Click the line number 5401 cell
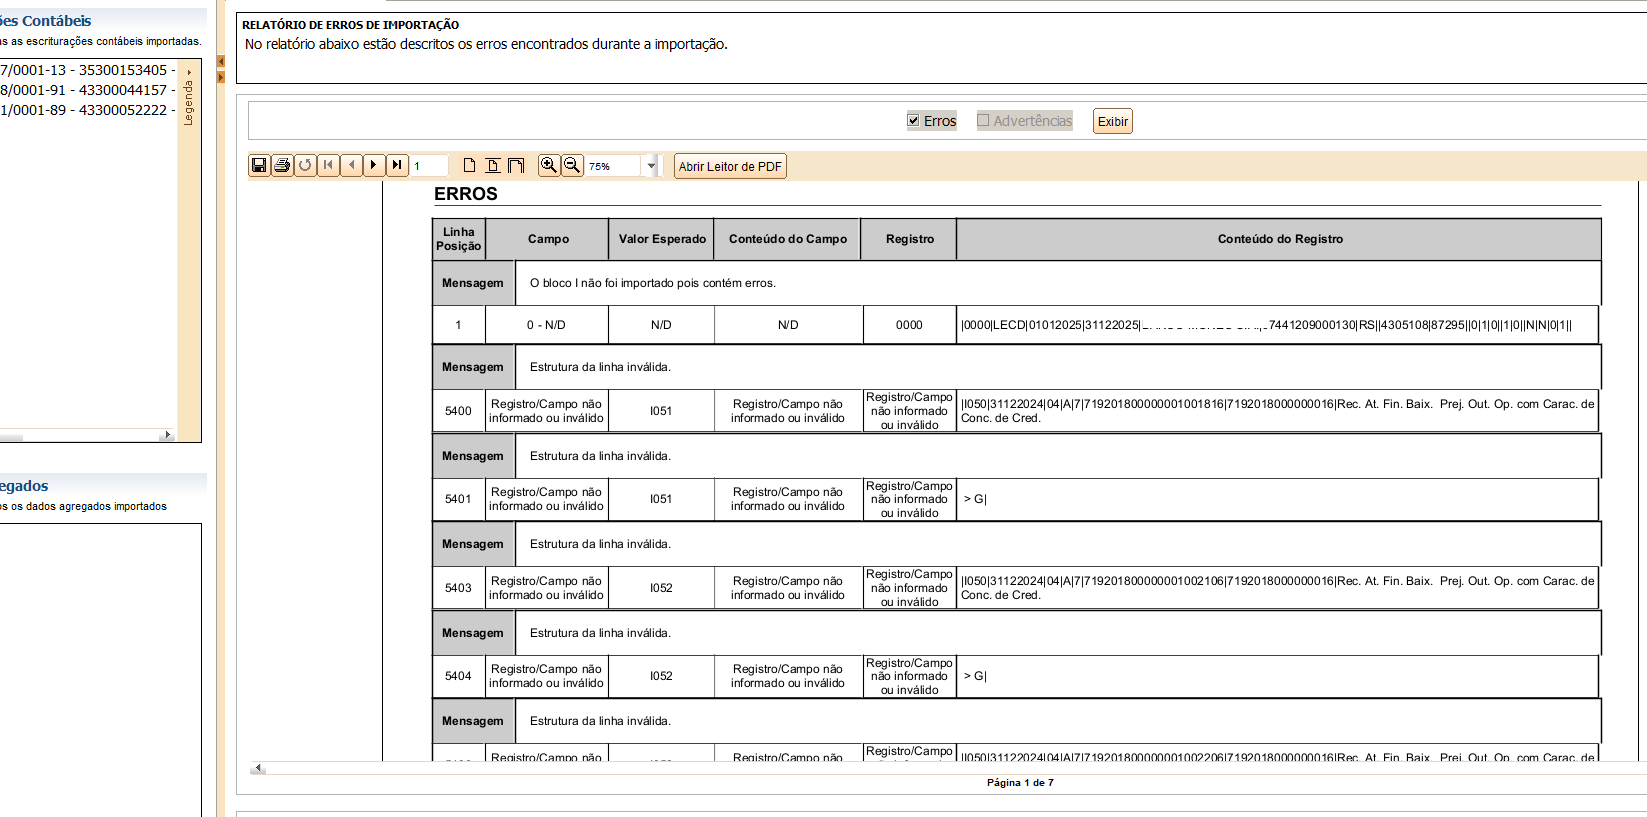Image resolution: width=1647 pixels, height=817 pixels. pyautogui.click(x=458, y=499)
